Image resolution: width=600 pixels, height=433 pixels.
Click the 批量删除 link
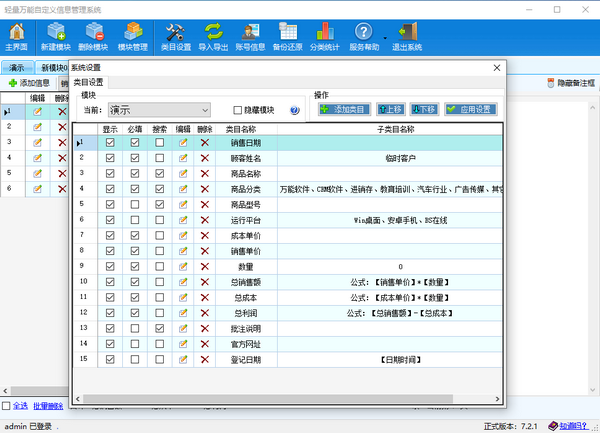coord(48,406)
